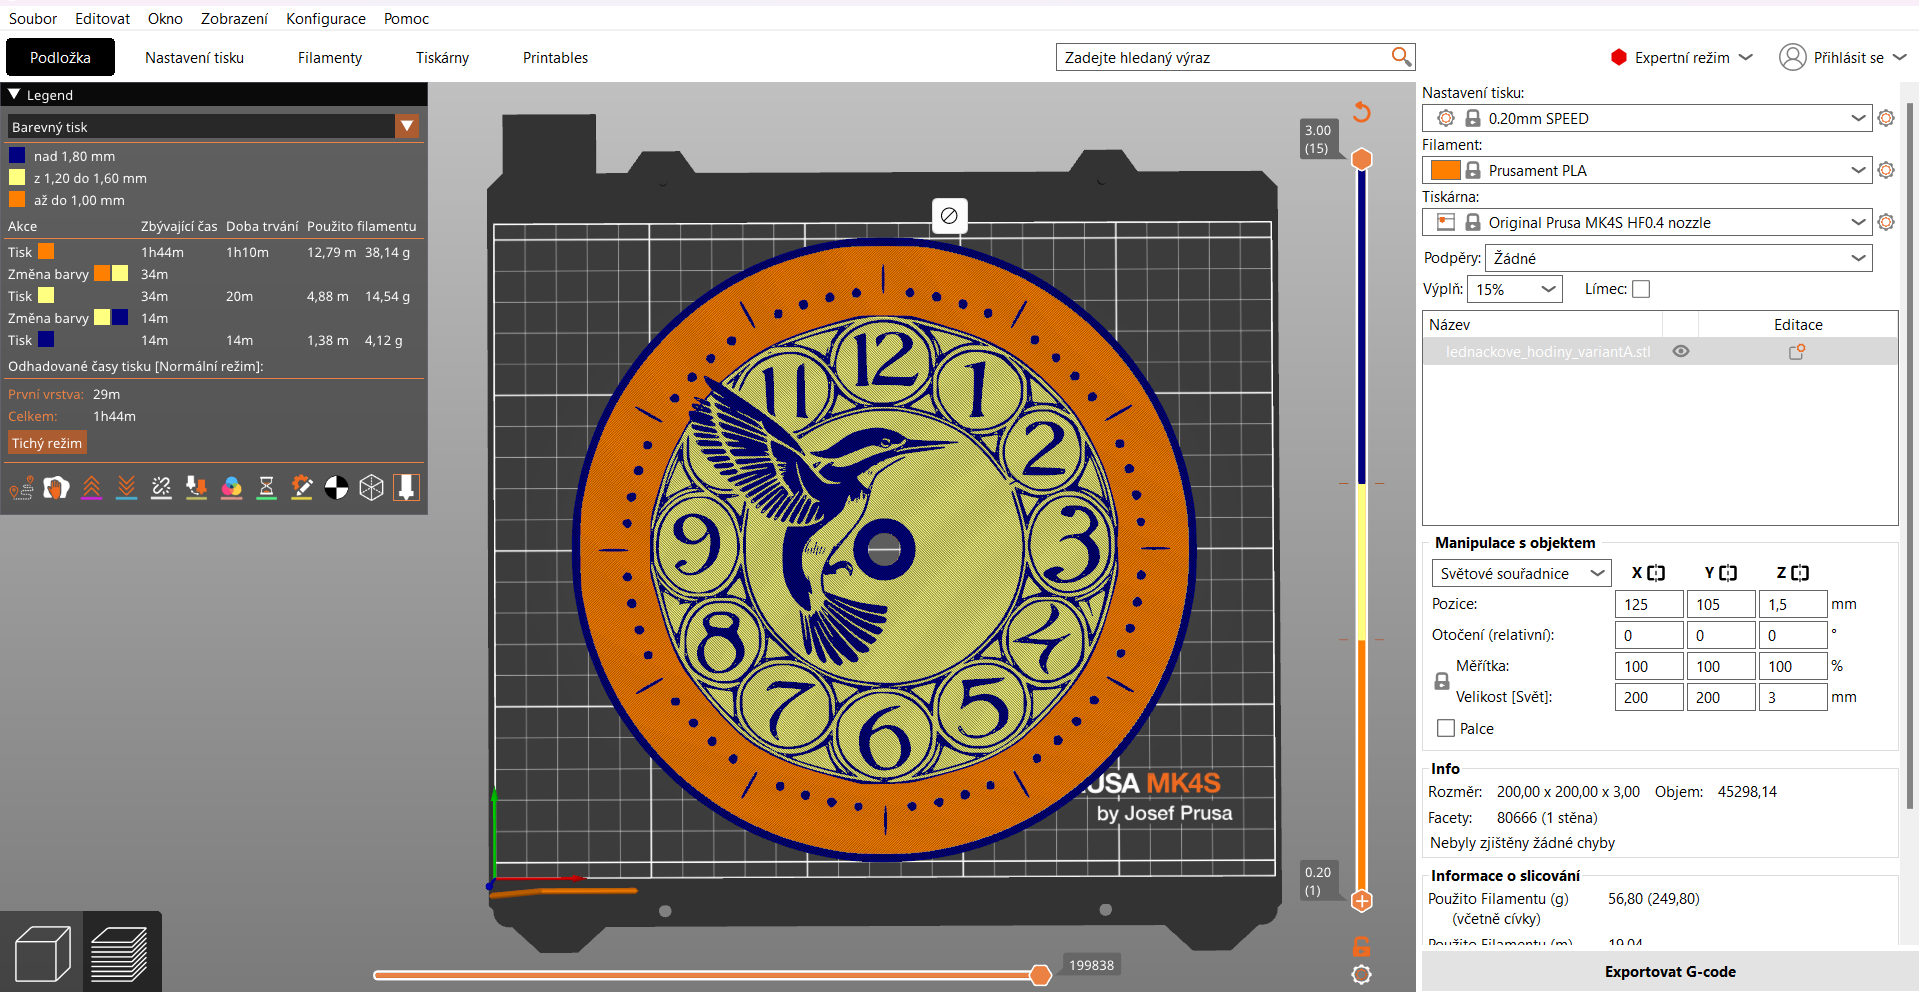Click the Exportovat G-code button
The image size is (1919, 992).
(1670, 971)
